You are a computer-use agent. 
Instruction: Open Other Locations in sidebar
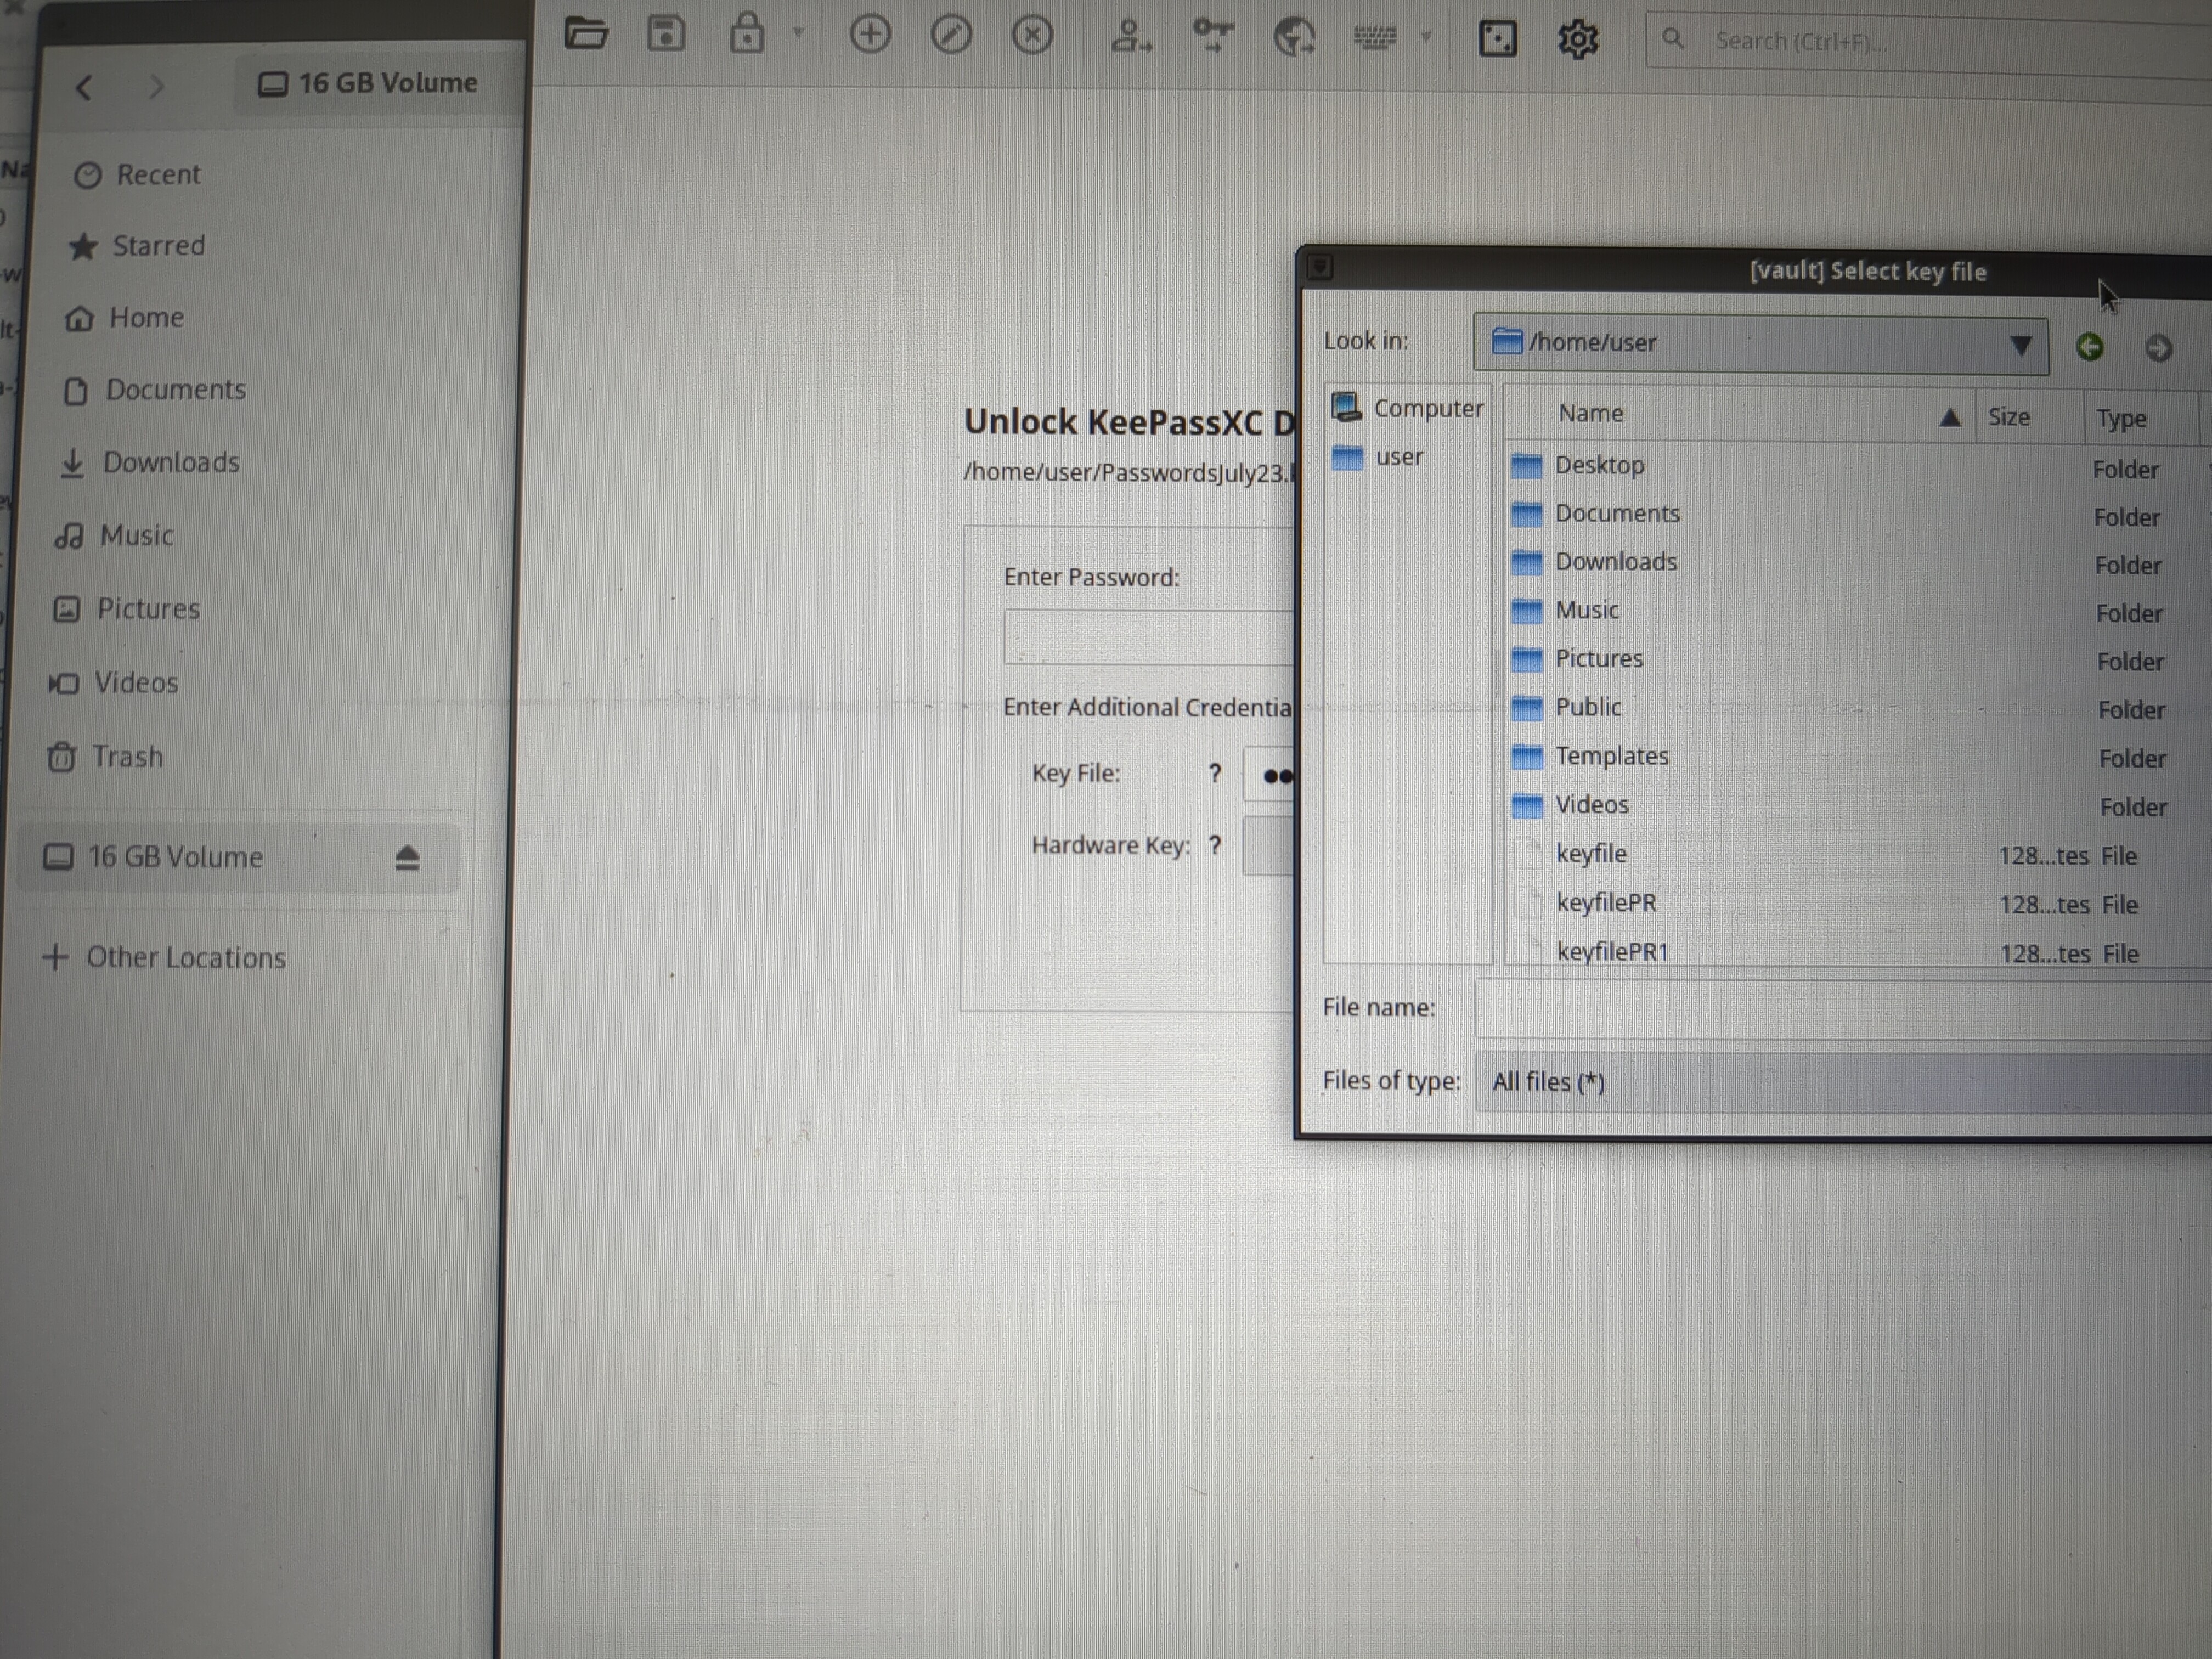(165, 958)
